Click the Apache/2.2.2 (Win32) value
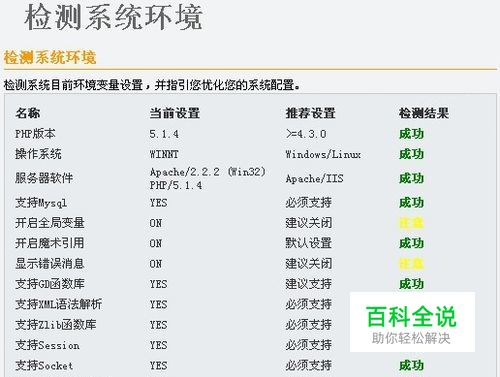 tap(208, 172)
